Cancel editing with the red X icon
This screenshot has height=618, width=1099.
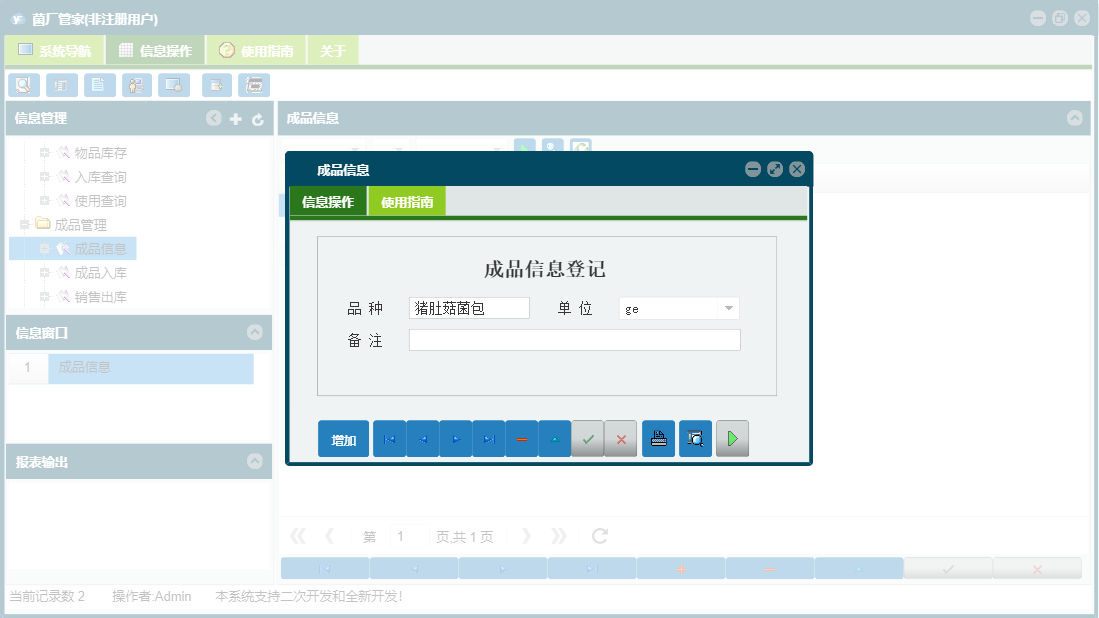pyautogui.click(x=620, y=438)
